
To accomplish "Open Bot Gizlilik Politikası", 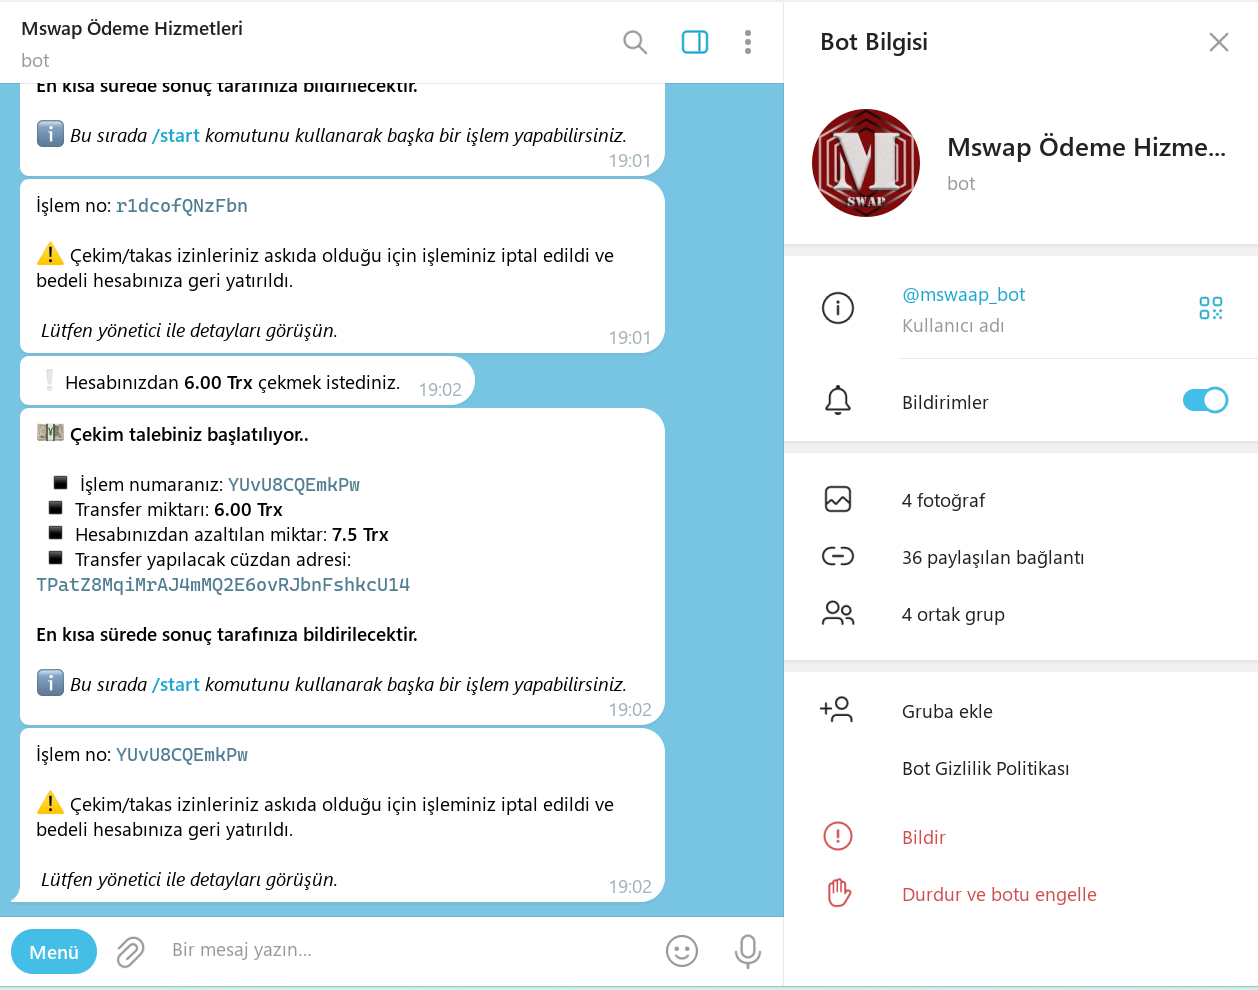I will [985, 768].
